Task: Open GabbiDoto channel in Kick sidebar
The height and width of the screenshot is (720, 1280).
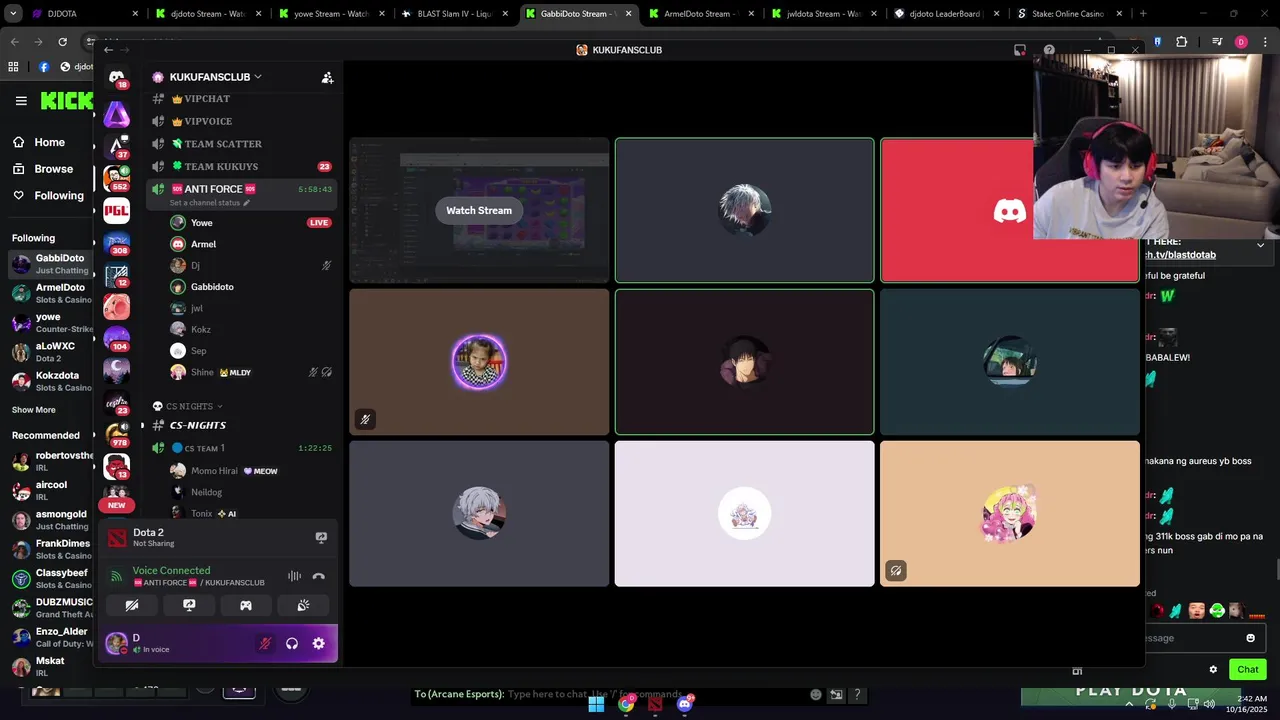Action: point(52,264)
